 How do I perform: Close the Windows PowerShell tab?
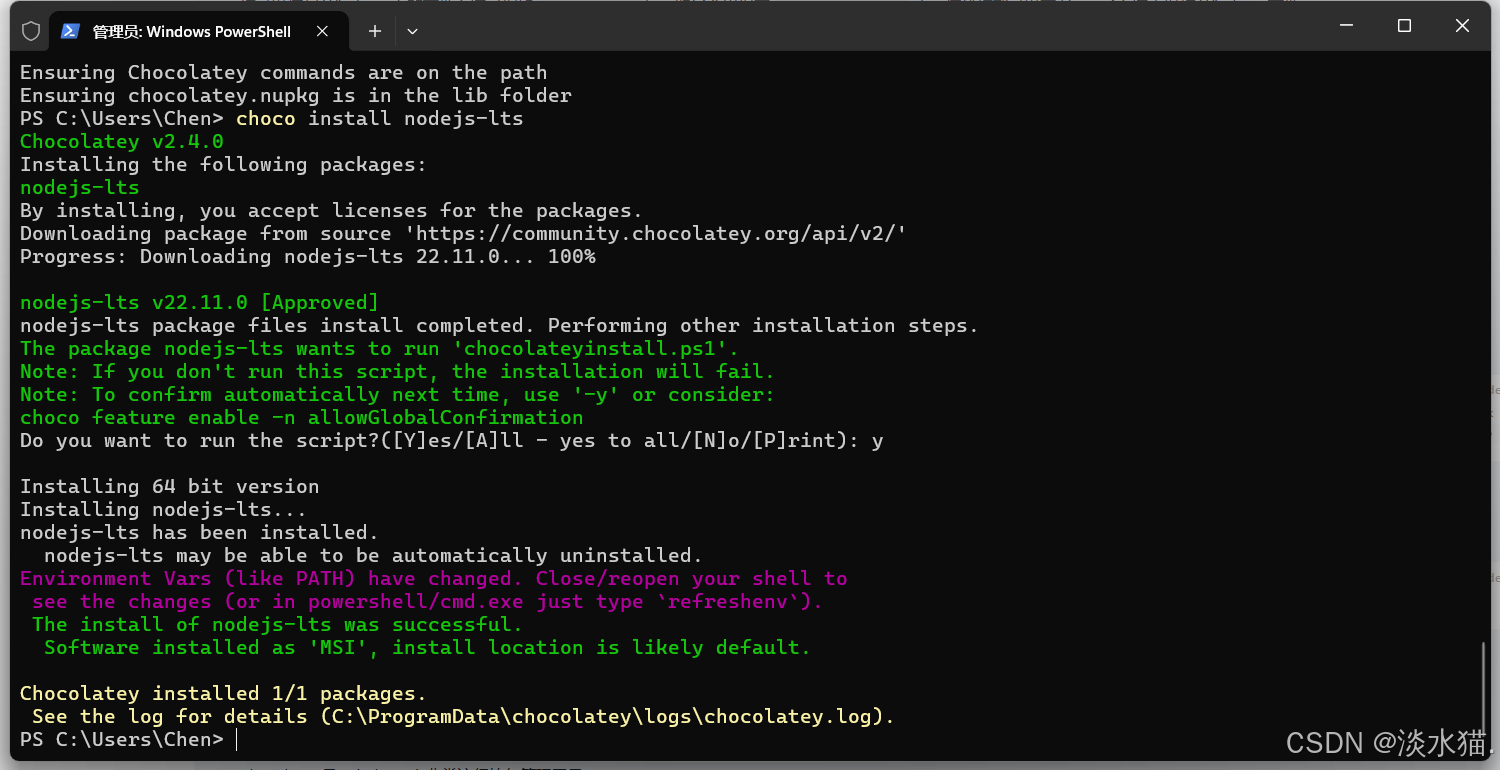coord(322,31)
